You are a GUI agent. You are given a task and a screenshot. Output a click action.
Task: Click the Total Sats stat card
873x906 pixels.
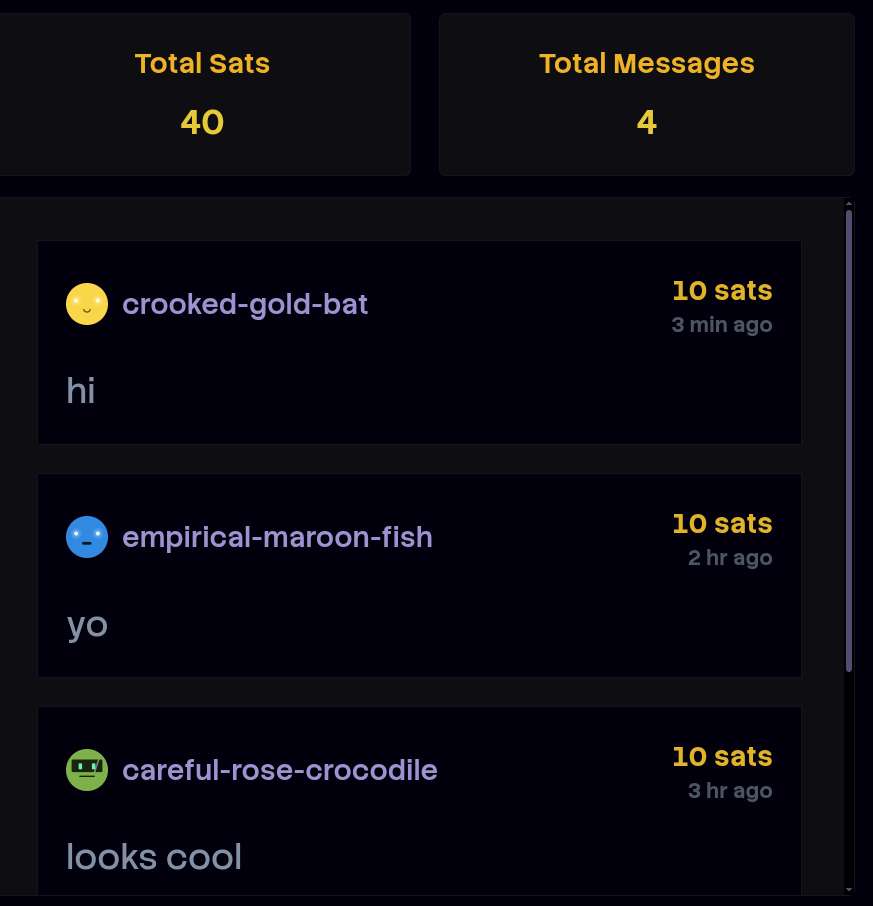click(x=202, y=95)
